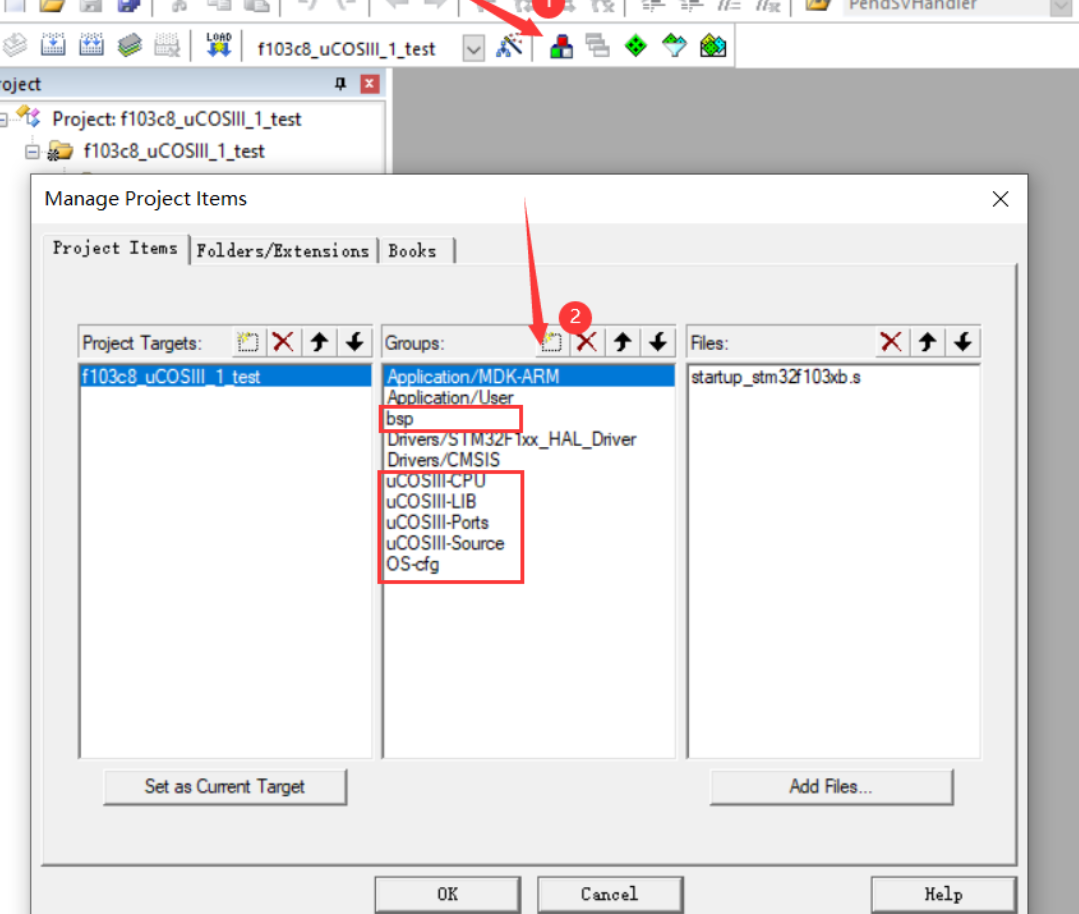The width and height of the screenshot is (1079, 914).
Task: Click the Batch Build toolbar icon
Action: 129,45
